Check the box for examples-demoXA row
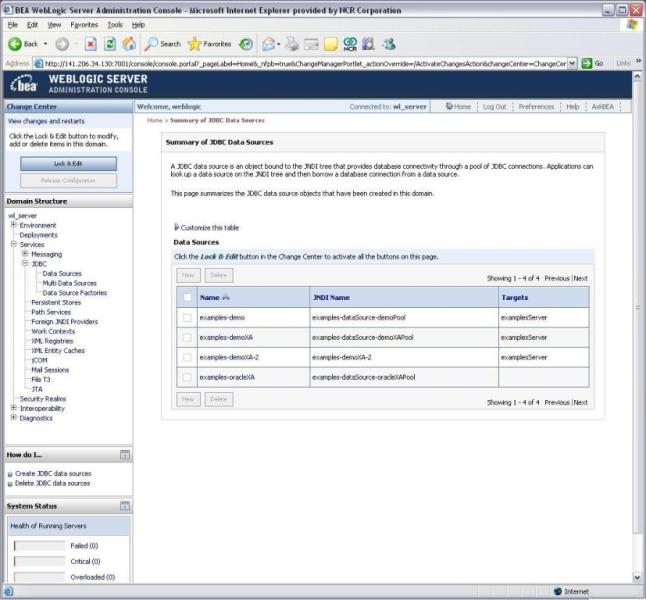 click(x=187, y=337)
